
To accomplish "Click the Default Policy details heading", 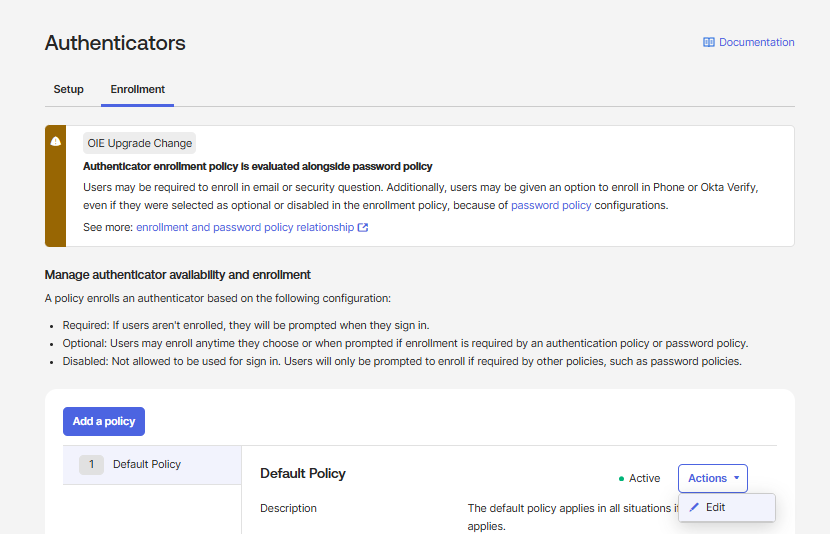I will [x=303, y=473].
